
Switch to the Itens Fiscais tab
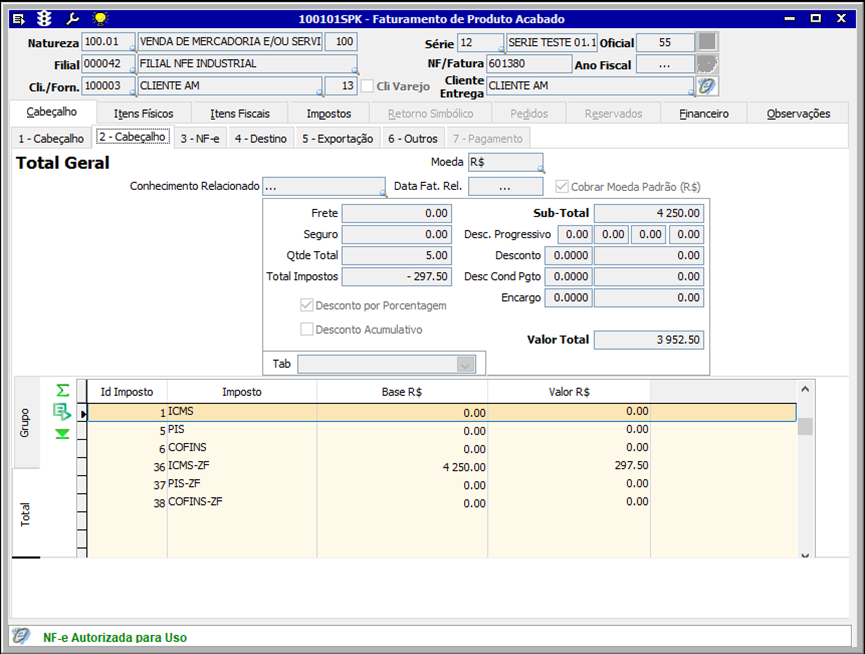tap(239, 113)
